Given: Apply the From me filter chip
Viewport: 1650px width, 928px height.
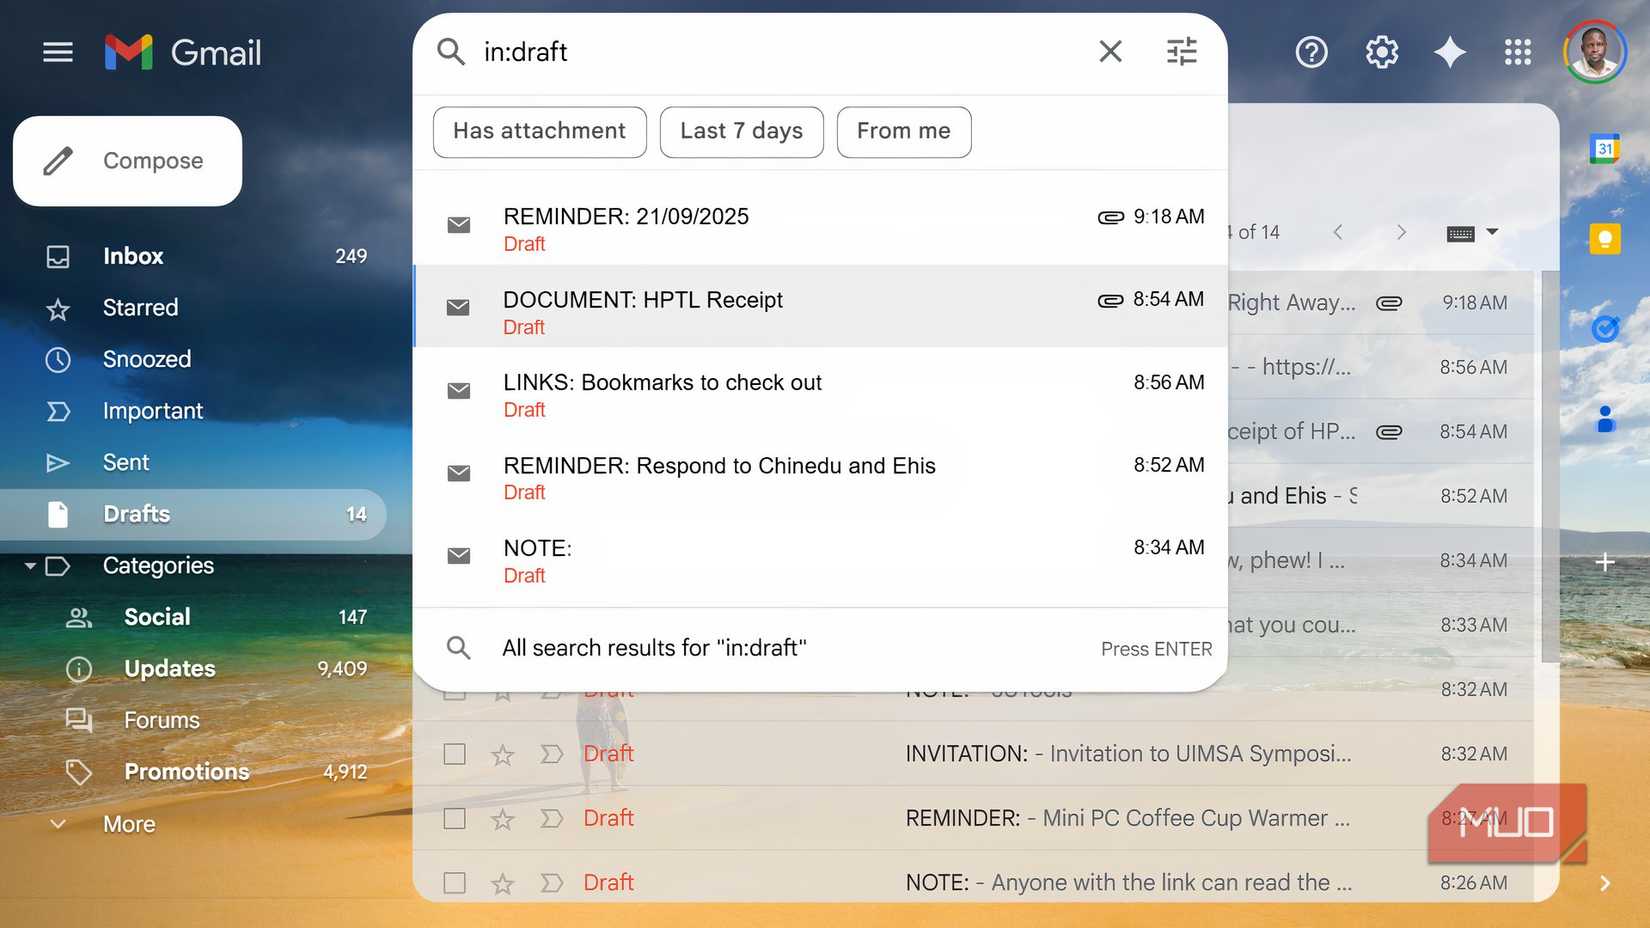Looking at the screenshot, I should point(904,132).
